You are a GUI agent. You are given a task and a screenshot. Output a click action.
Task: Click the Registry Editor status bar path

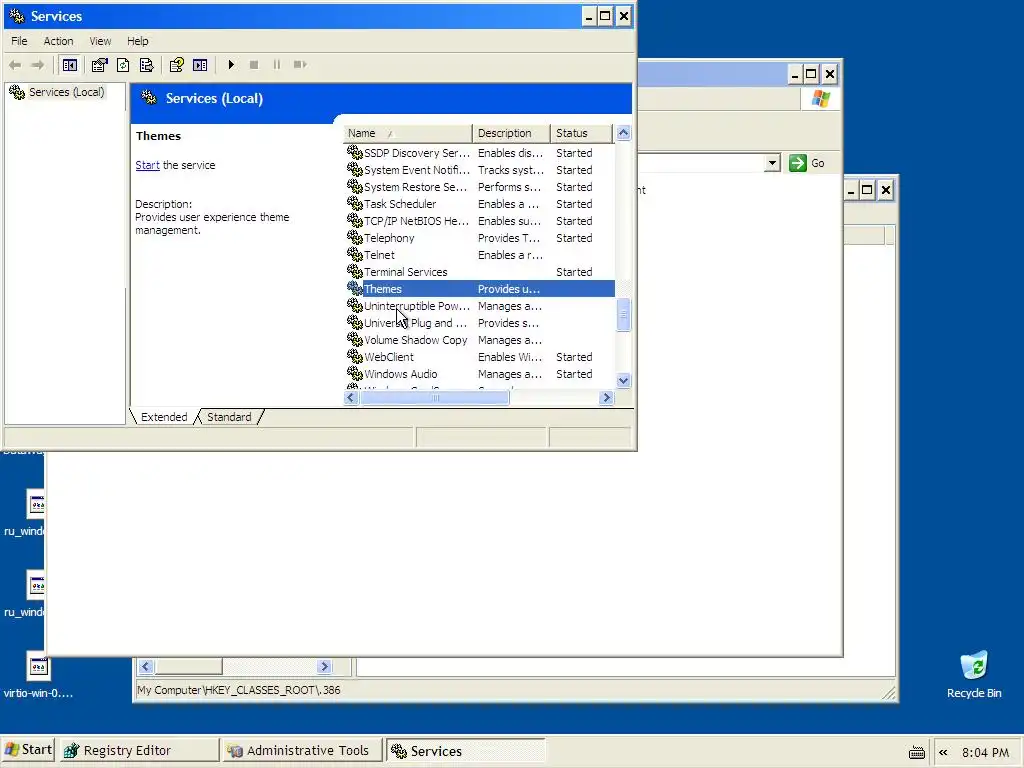tap(238, 690)
